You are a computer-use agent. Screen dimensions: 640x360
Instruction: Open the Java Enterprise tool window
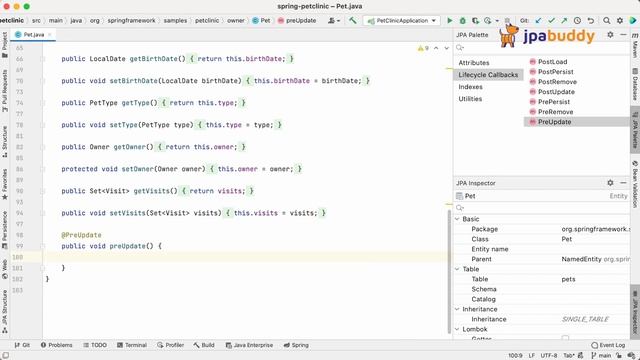point(249,345)
